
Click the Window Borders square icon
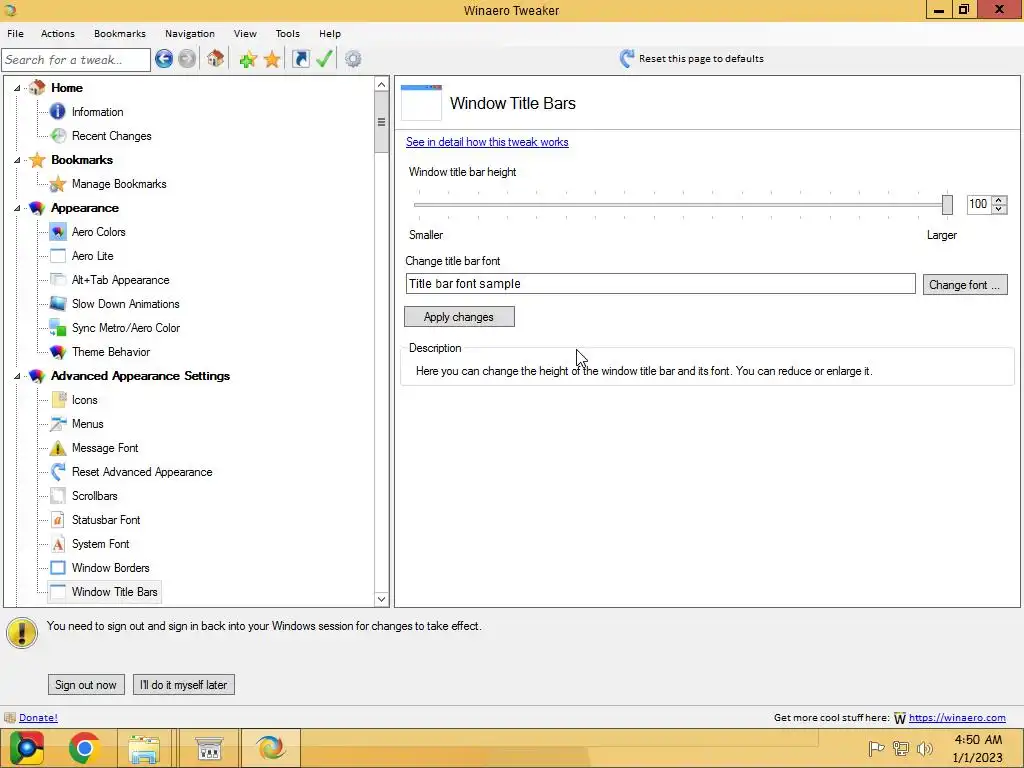(x=58, y=568)
